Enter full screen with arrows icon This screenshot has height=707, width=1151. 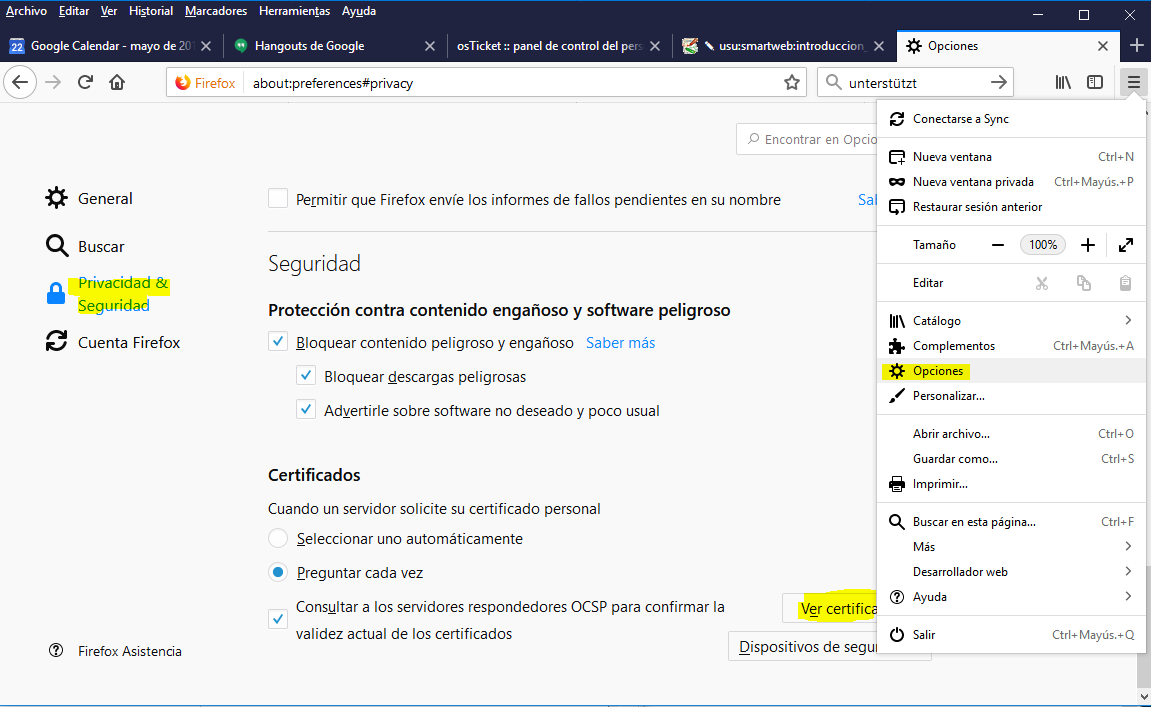coord(1125,245)
